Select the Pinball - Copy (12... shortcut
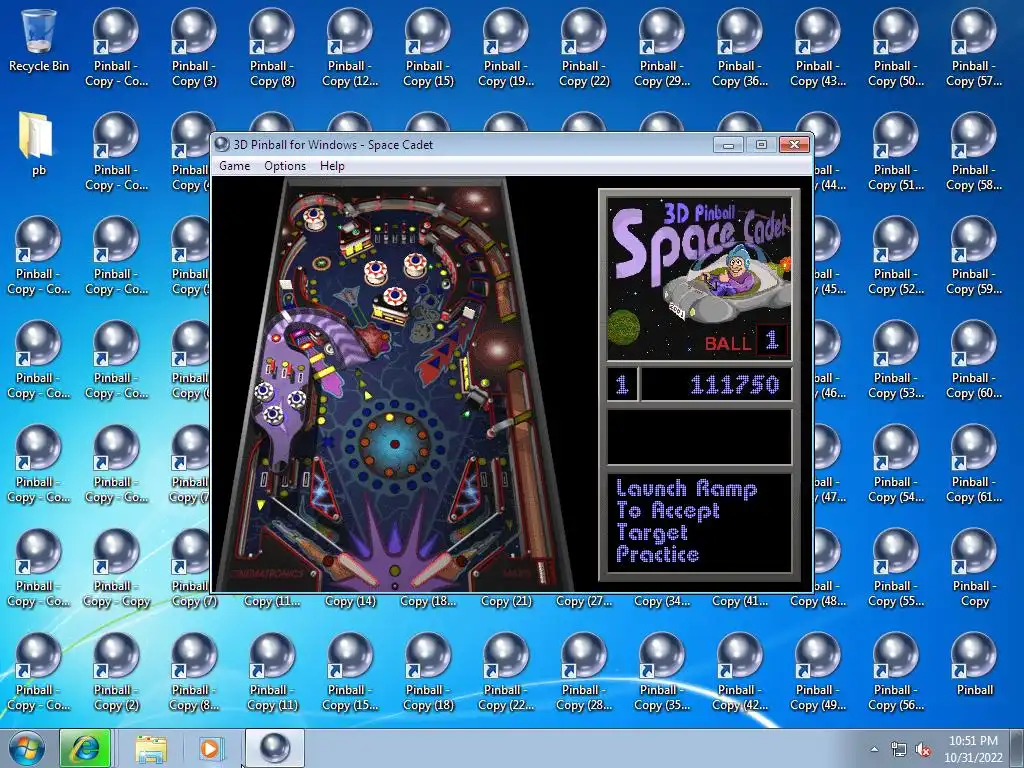This screenshot has width=1024, height=768. 350,48
